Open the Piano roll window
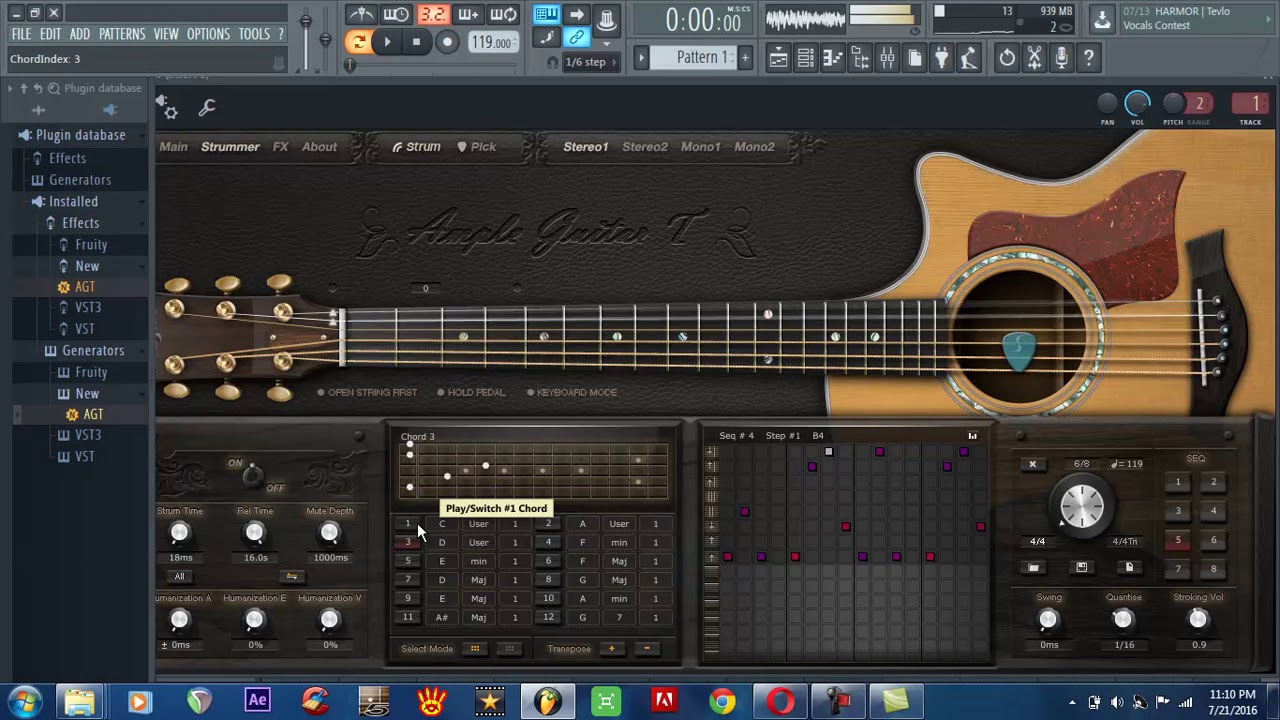 832,58
